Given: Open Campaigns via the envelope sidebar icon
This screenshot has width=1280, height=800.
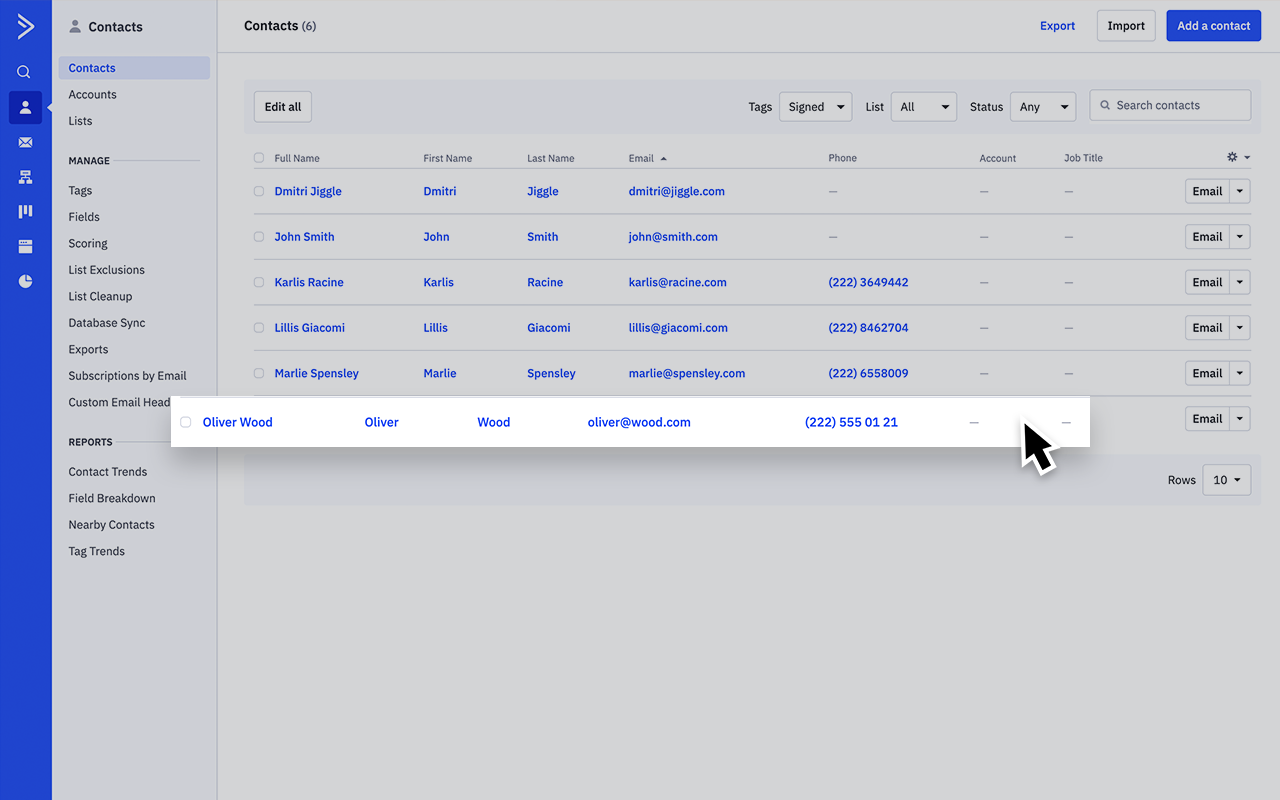Looking at the screenshot, I should (25, 142).
